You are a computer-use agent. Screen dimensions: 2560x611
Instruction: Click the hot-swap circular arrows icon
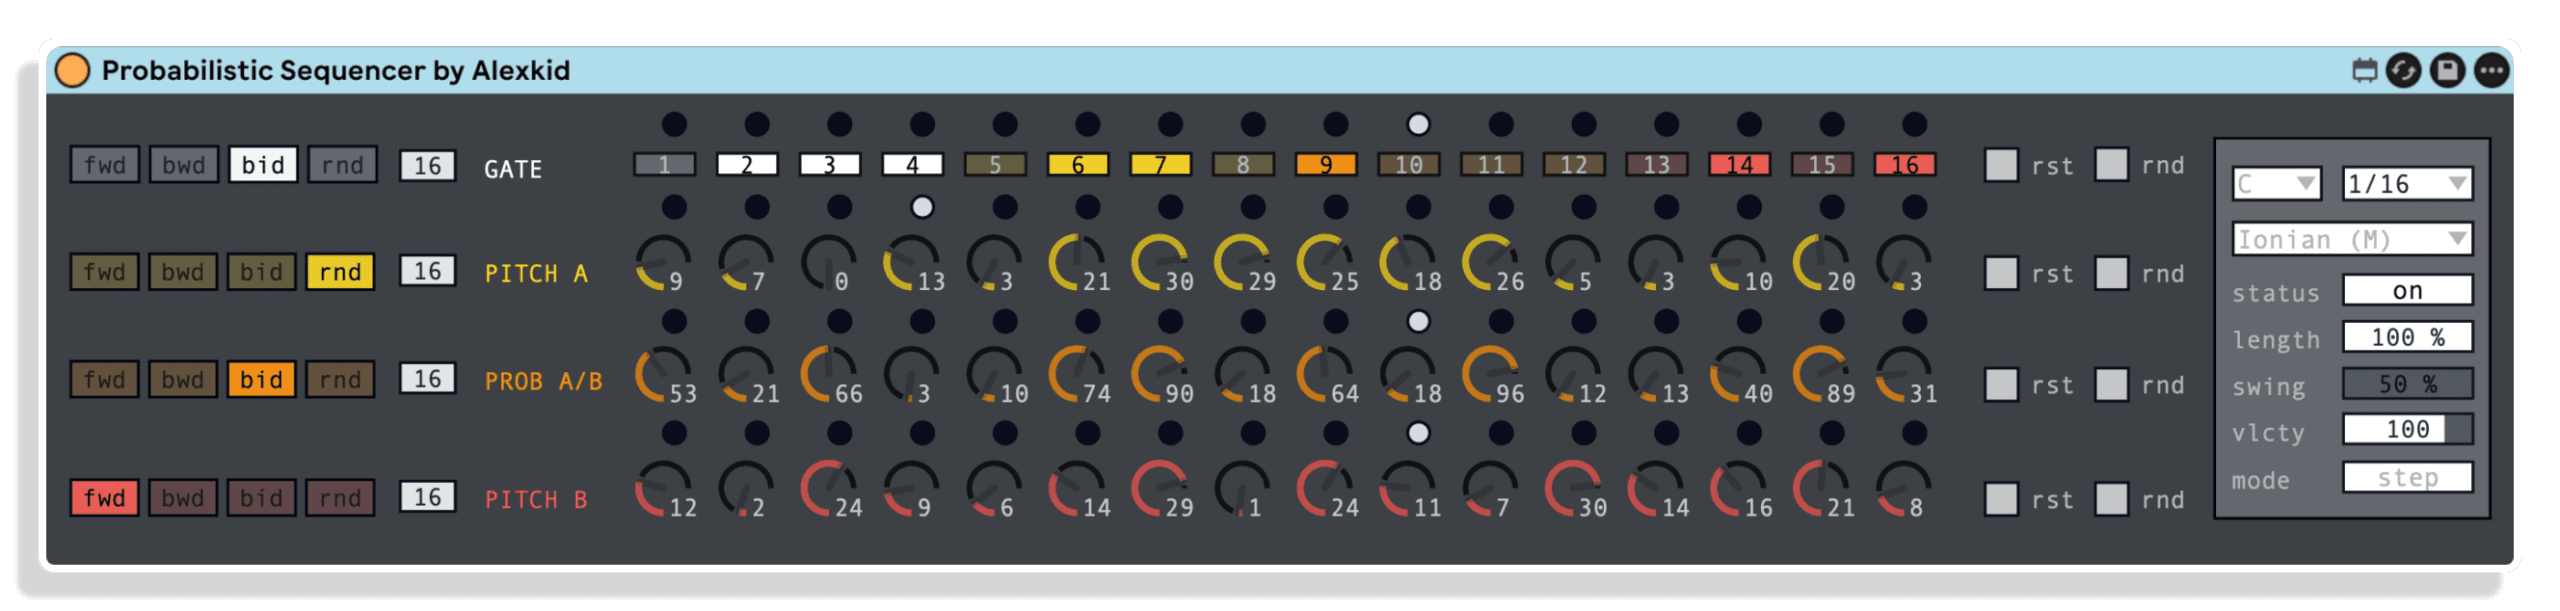coord(2404,71)
